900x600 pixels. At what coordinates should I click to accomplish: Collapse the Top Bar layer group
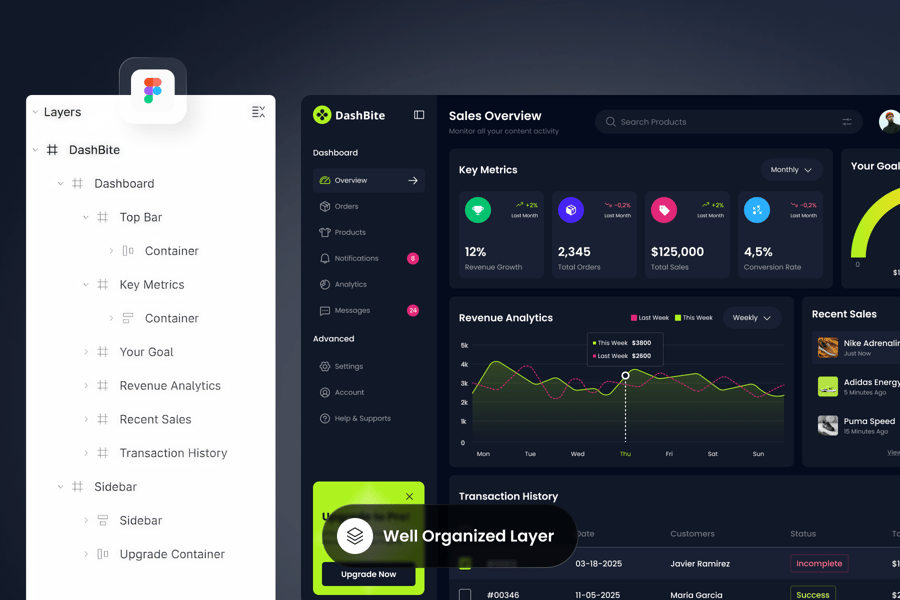click(x=86, y=217)
